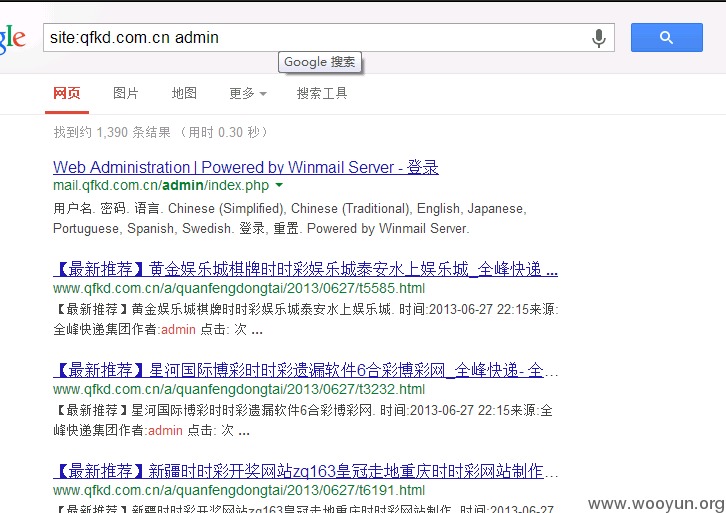Expand the 更多 dropdown menu
This screenshot has height=513, width=726.
click(x=248, y=94)
